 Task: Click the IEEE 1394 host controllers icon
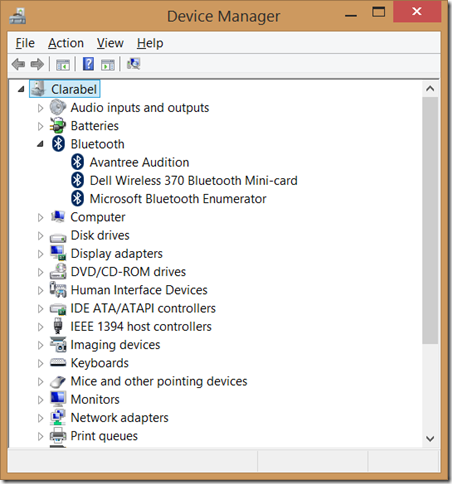click(58, 326)
